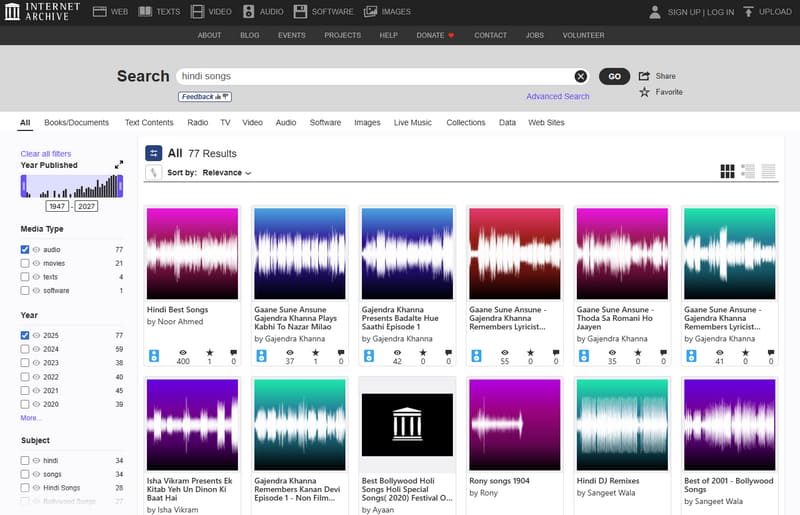Select the Live Music tab
The width and height of the screenshot is (800, 515).
pos(413,122)
